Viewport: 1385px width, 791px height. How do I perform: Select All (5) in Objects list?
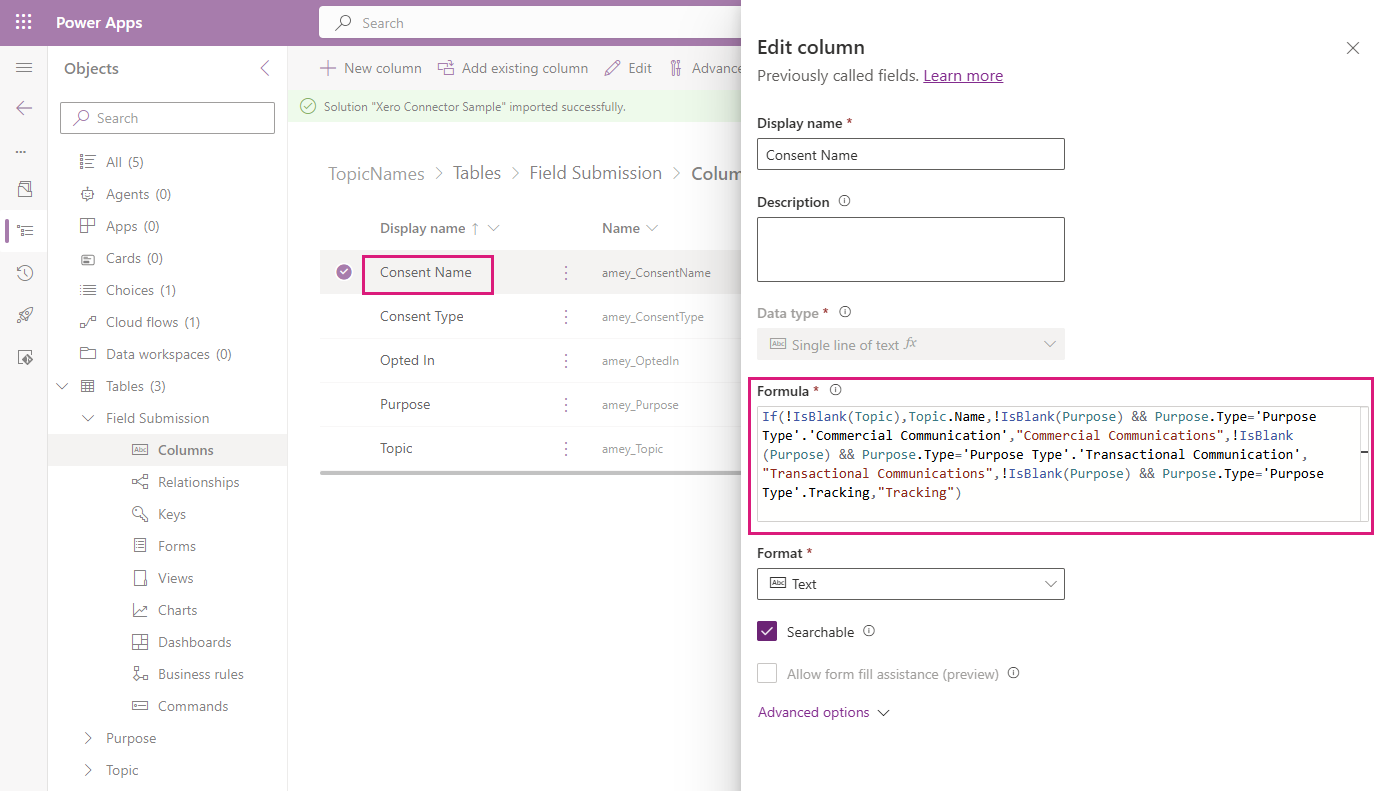125,162
